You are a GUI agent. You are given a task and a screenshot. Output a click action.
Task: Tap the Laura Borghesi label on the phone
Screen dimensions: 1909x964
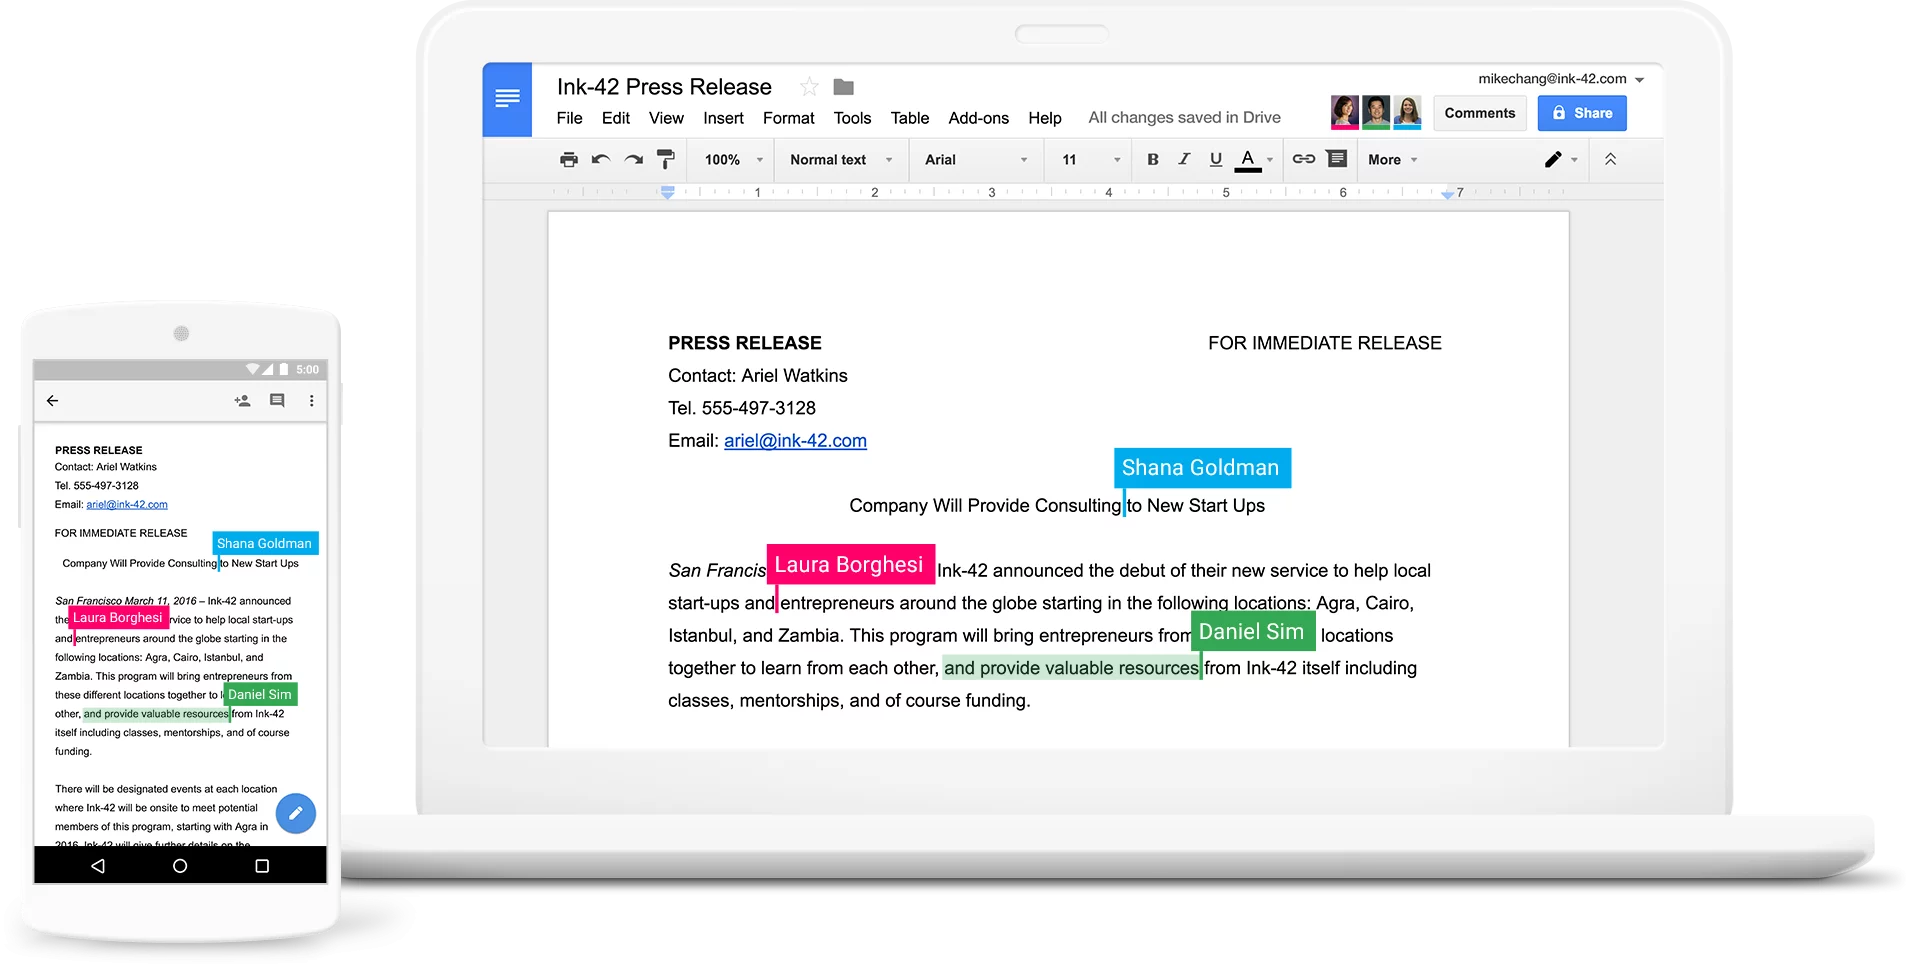click(118, 618)
